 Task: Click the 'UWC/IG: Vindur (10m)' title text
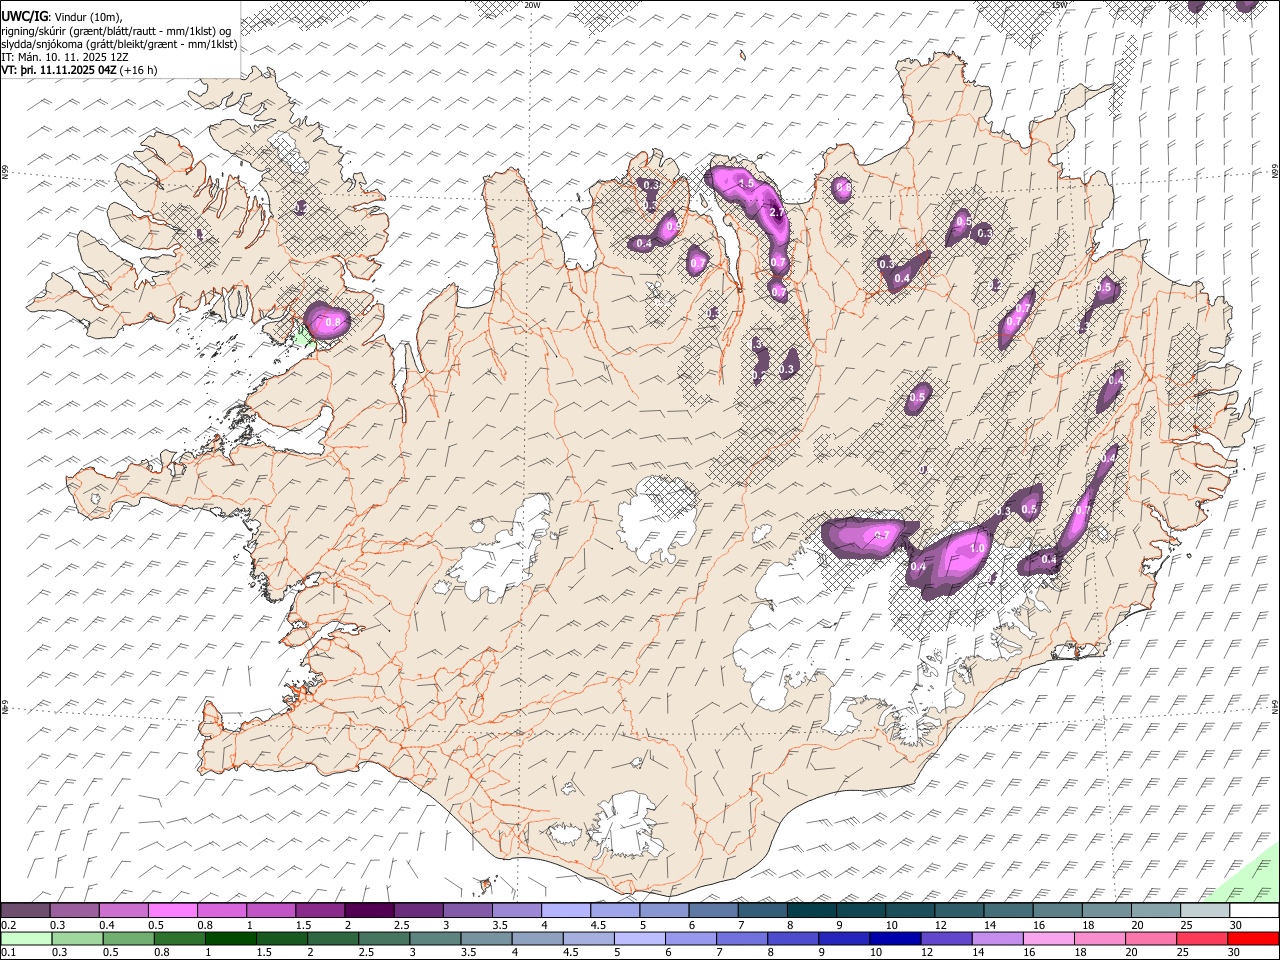[x=62, y=16]
